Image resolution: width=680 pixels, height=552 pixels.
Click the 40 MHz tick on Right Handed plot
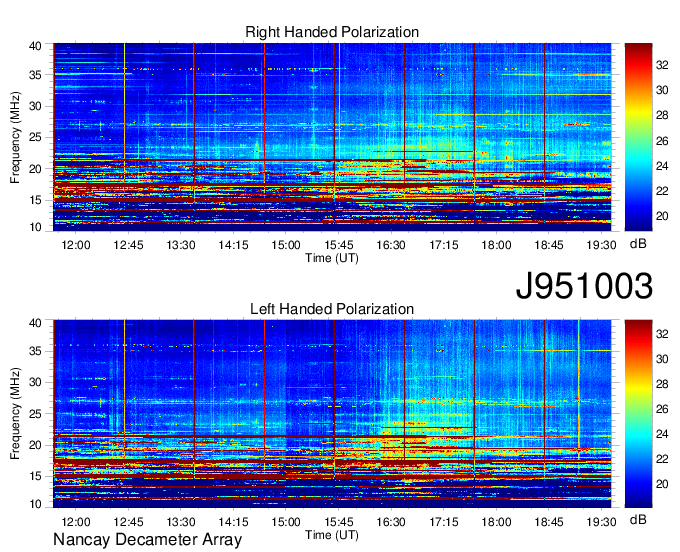tap(35, 46)
